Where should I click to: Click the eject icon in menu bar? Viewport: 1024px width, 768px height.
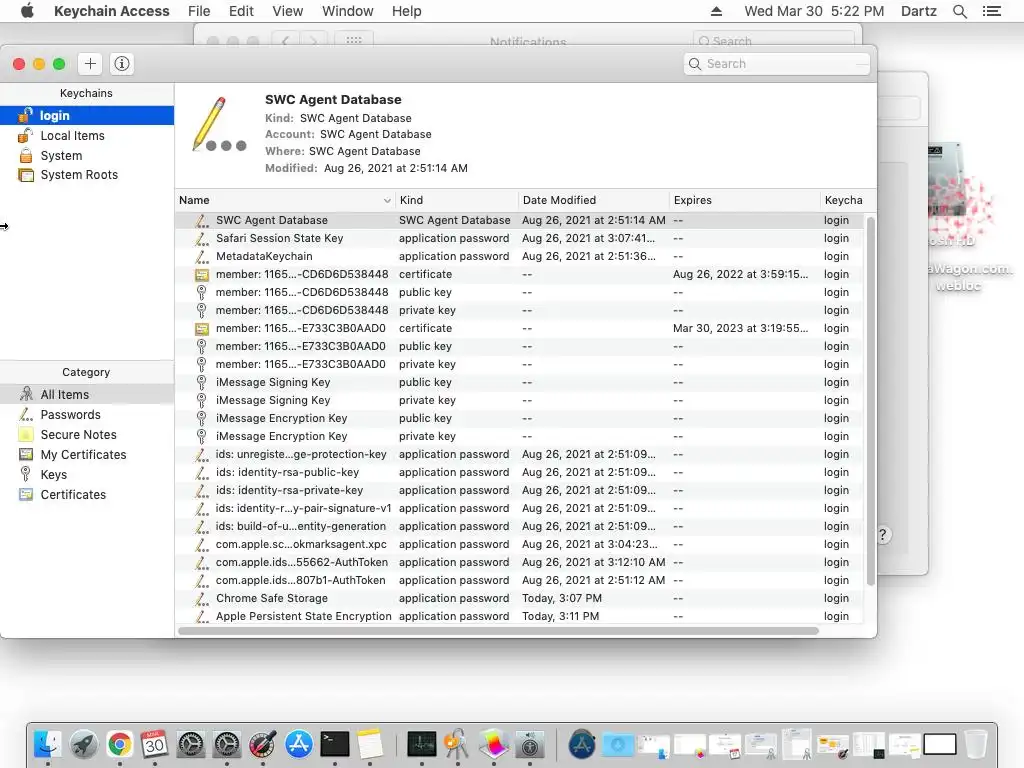coord(716,11)
